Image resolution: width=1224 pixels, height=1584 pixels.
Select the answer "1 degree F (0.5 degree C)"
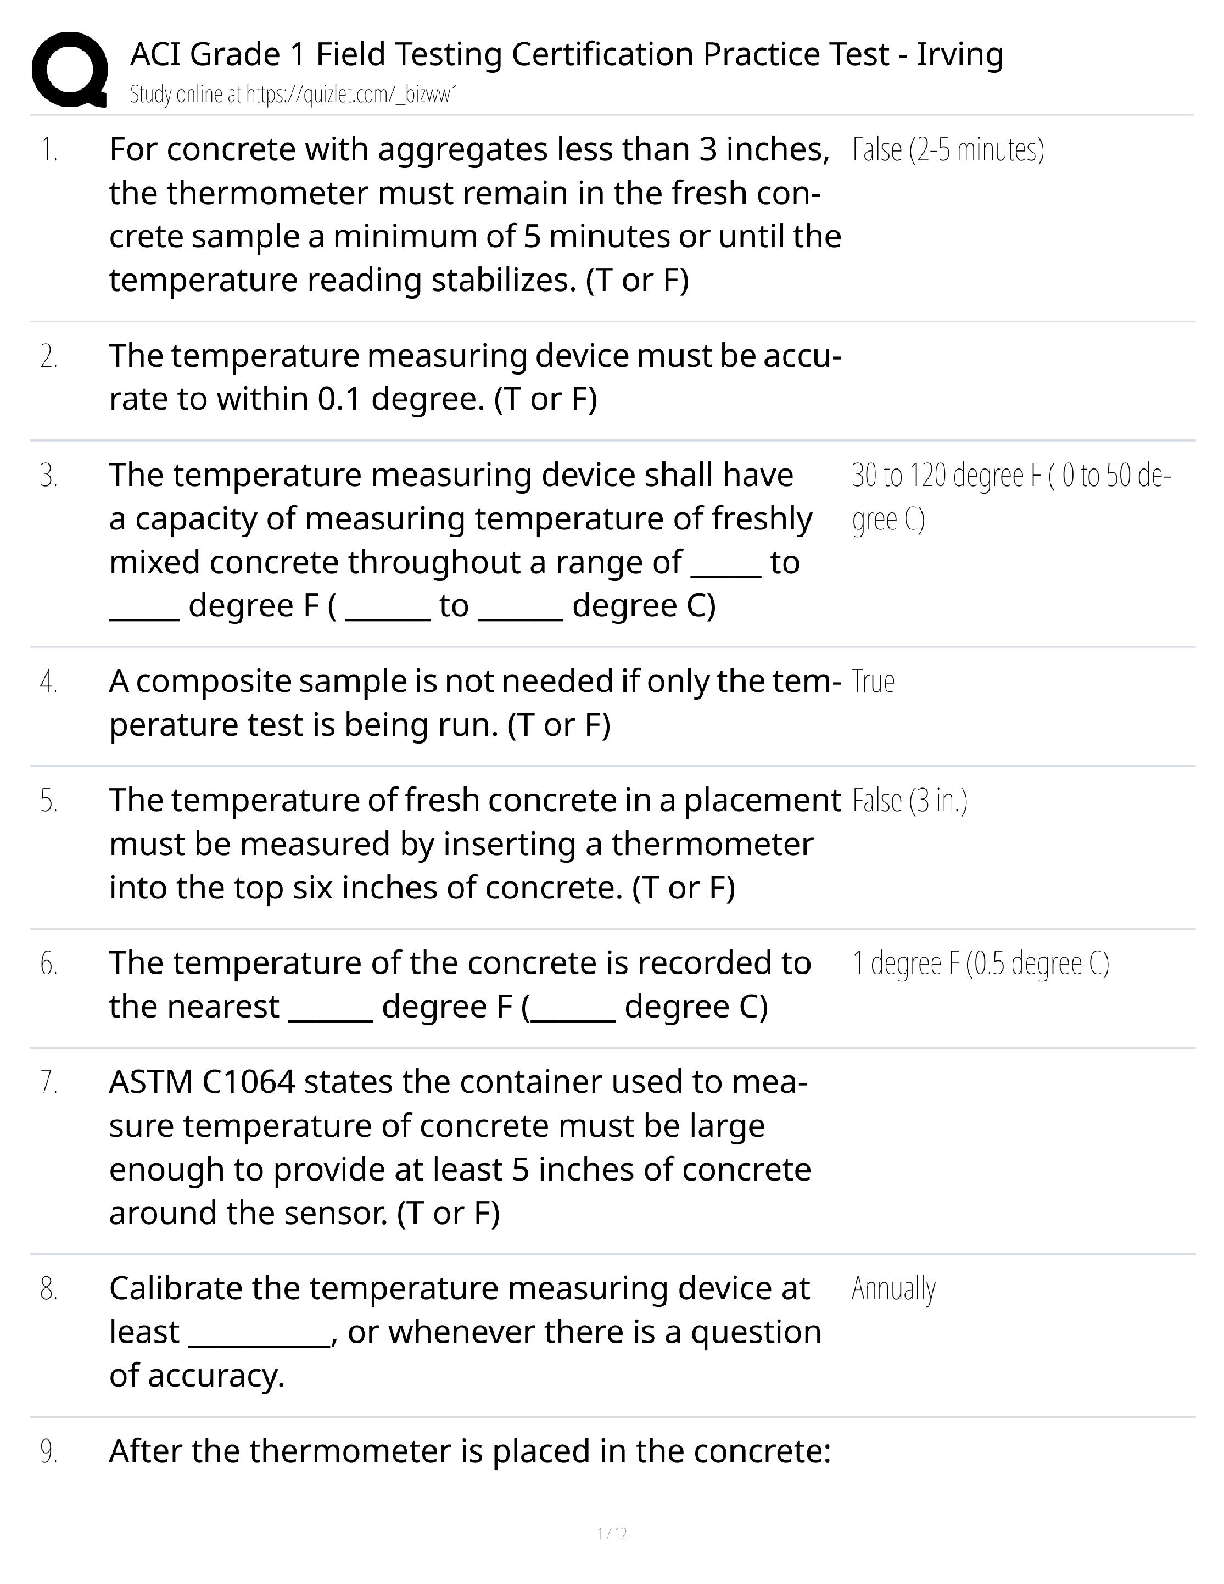pyautogui.click(x=980, y=964)
